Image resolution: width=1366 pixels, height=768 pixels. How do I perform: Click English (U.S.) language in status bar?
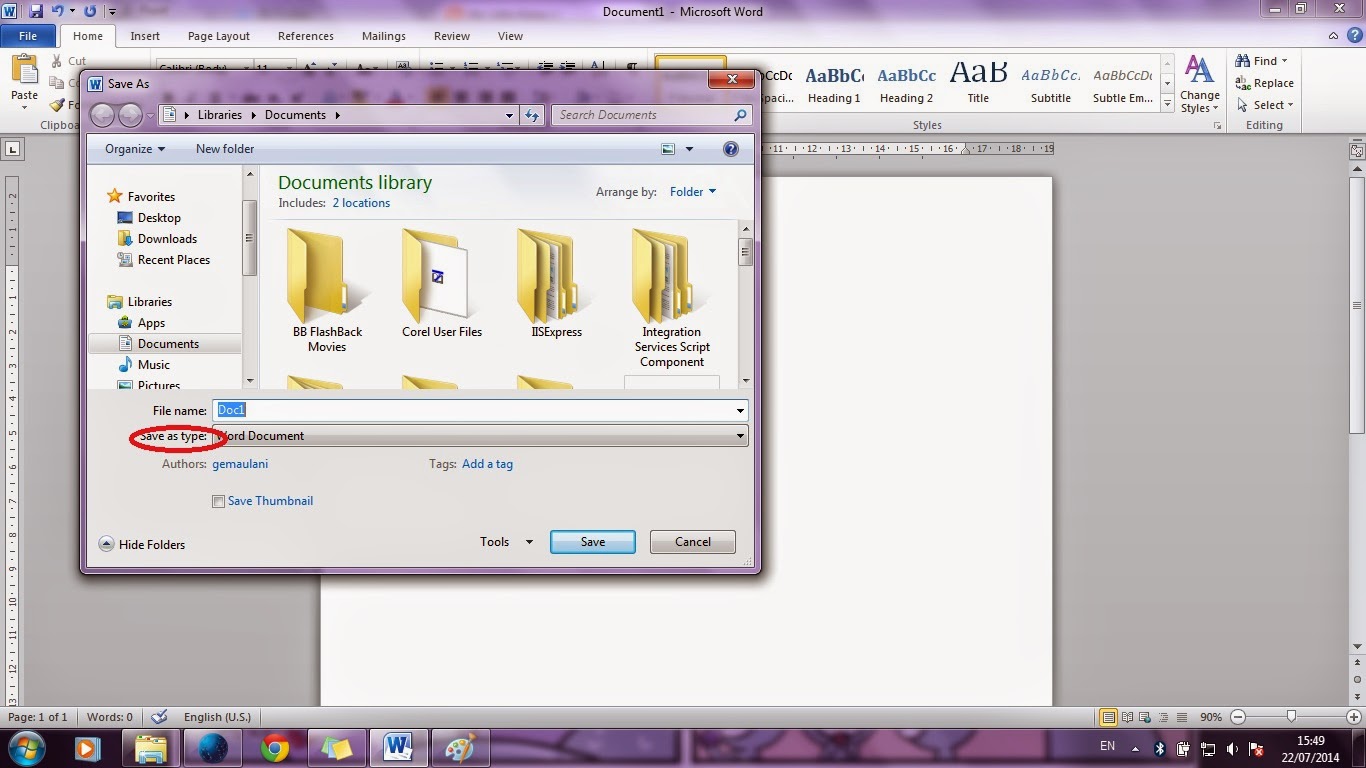(x=217, y=717)
